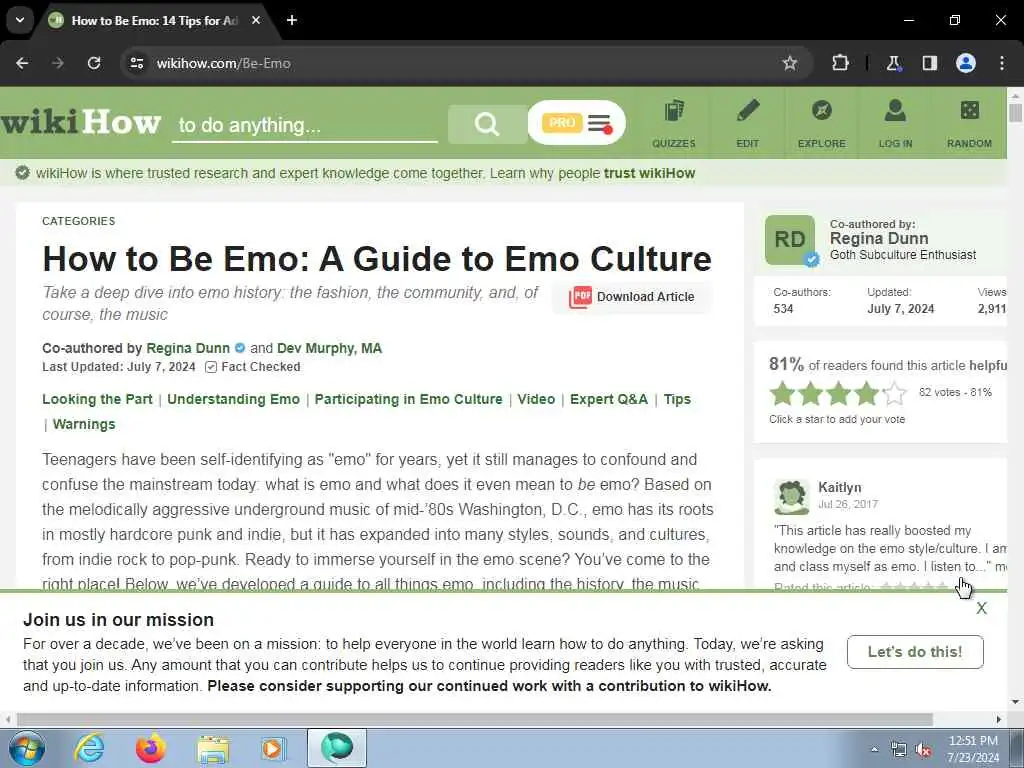Open the Quizzes icon
The image size is (1024, 768).
pyautogui.click(x=674, y=123)
